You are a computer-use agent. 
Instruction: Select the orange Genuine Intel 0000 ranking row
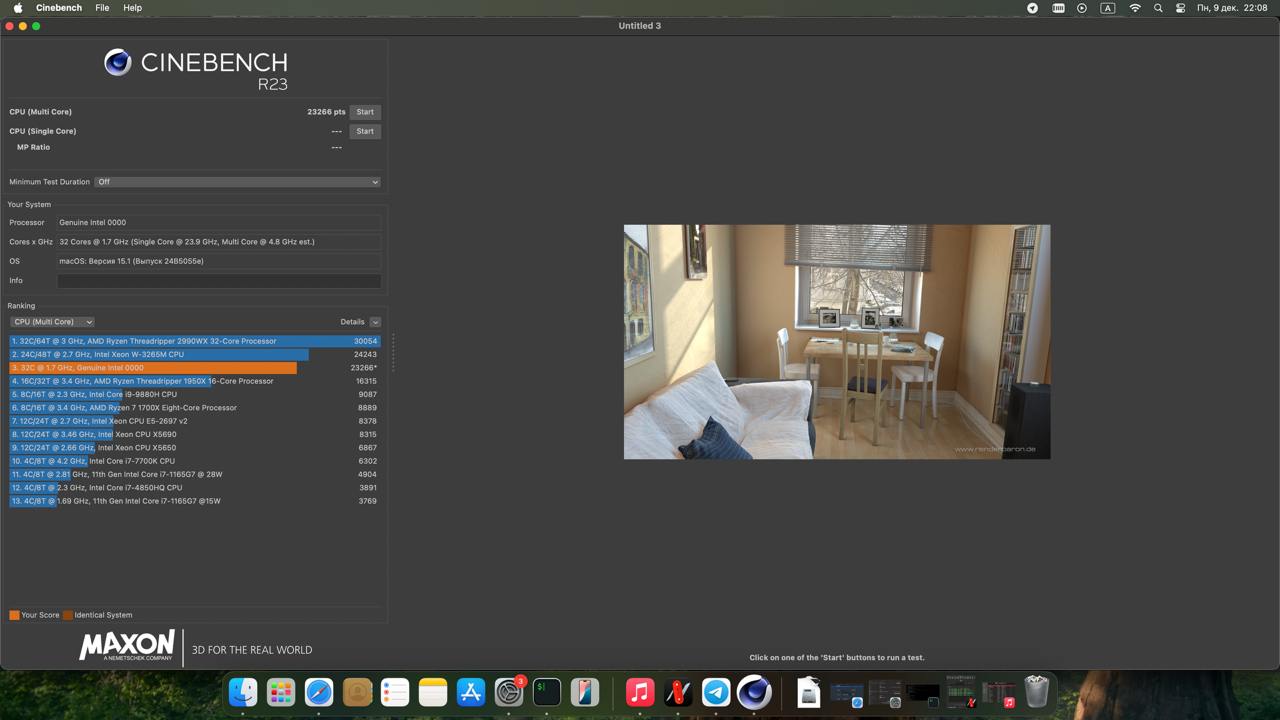(195, 368)
